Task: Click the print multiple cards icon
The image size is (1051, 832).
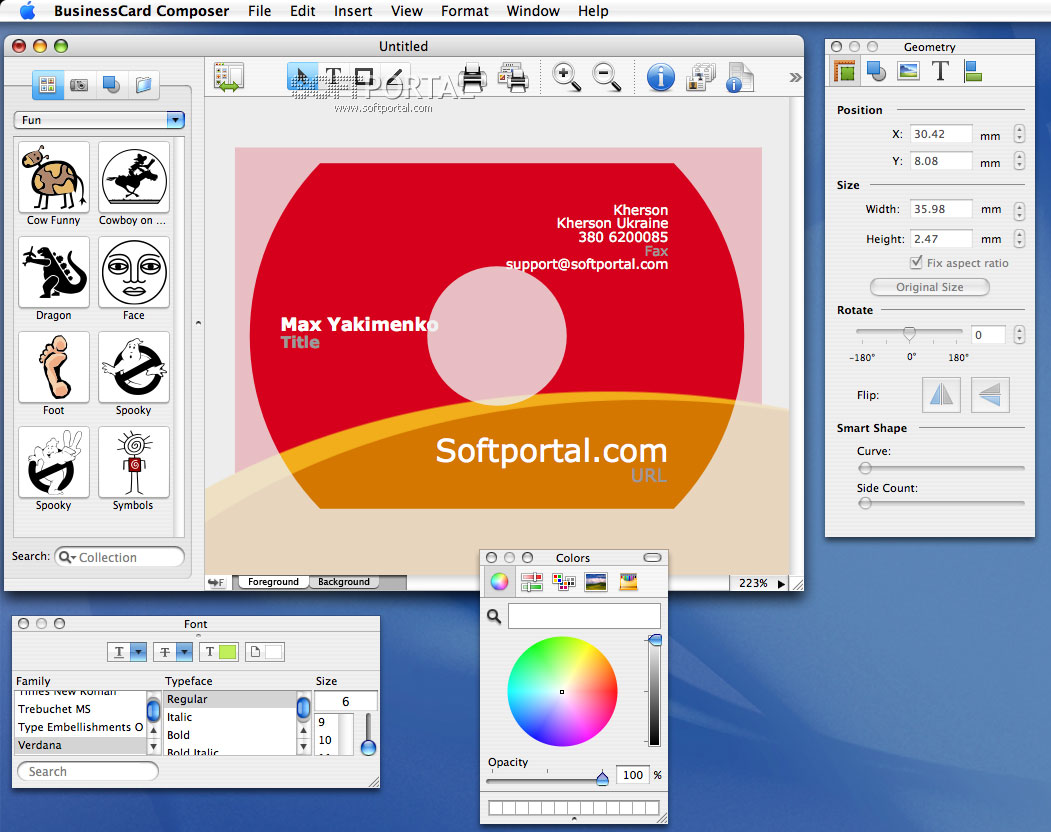Action: [x=513, y=77]
